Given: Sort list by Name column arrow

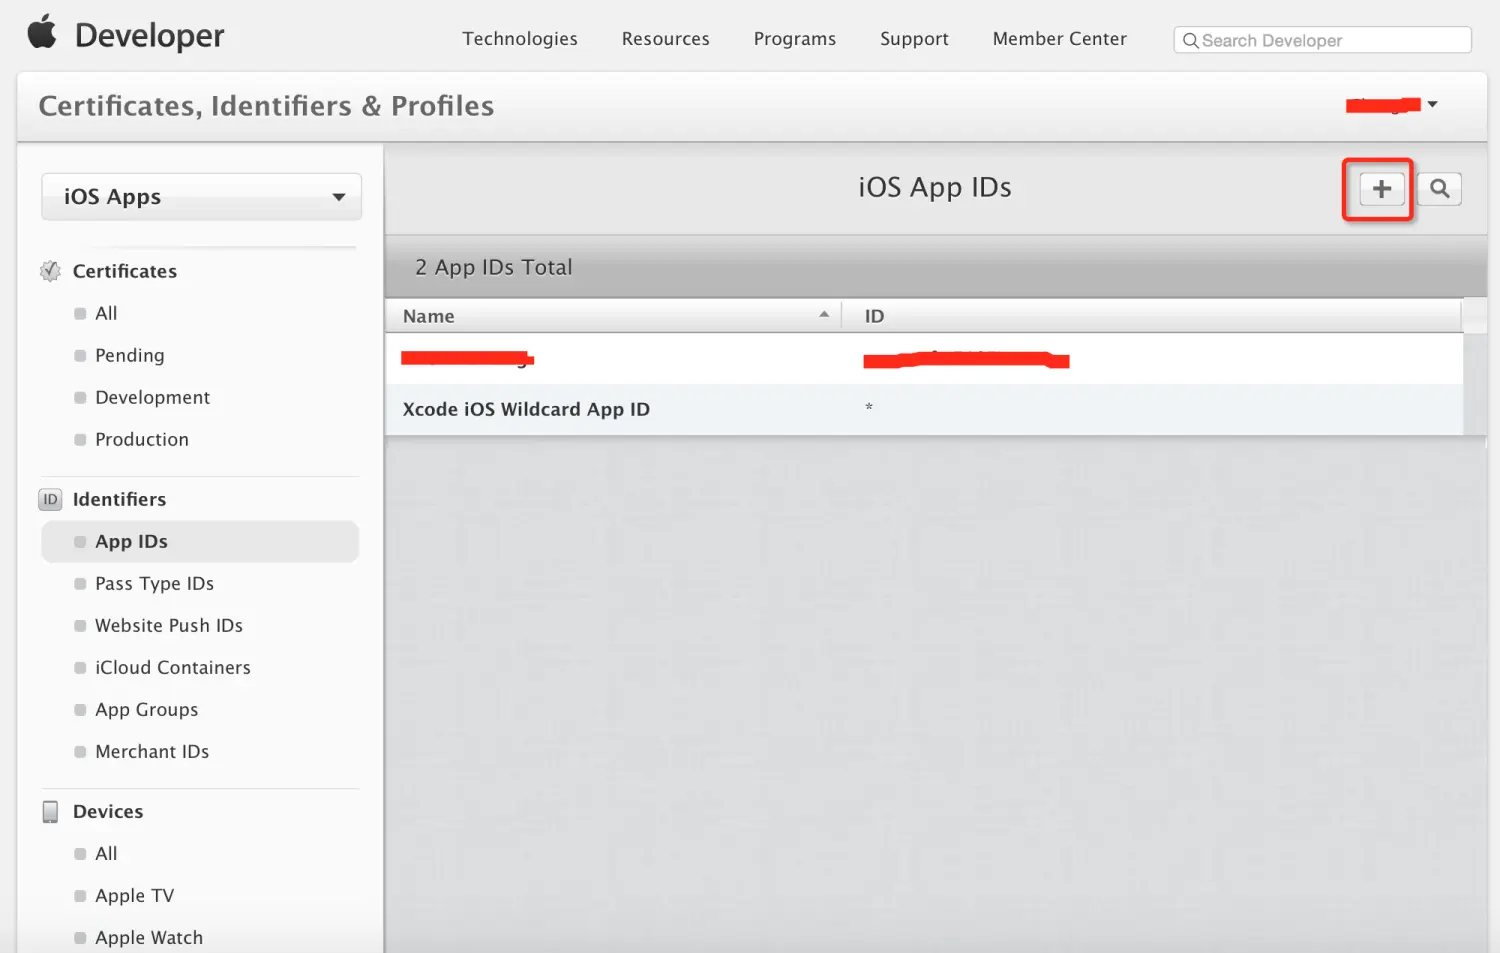Looking at the screenshot, I should [824, 314].
